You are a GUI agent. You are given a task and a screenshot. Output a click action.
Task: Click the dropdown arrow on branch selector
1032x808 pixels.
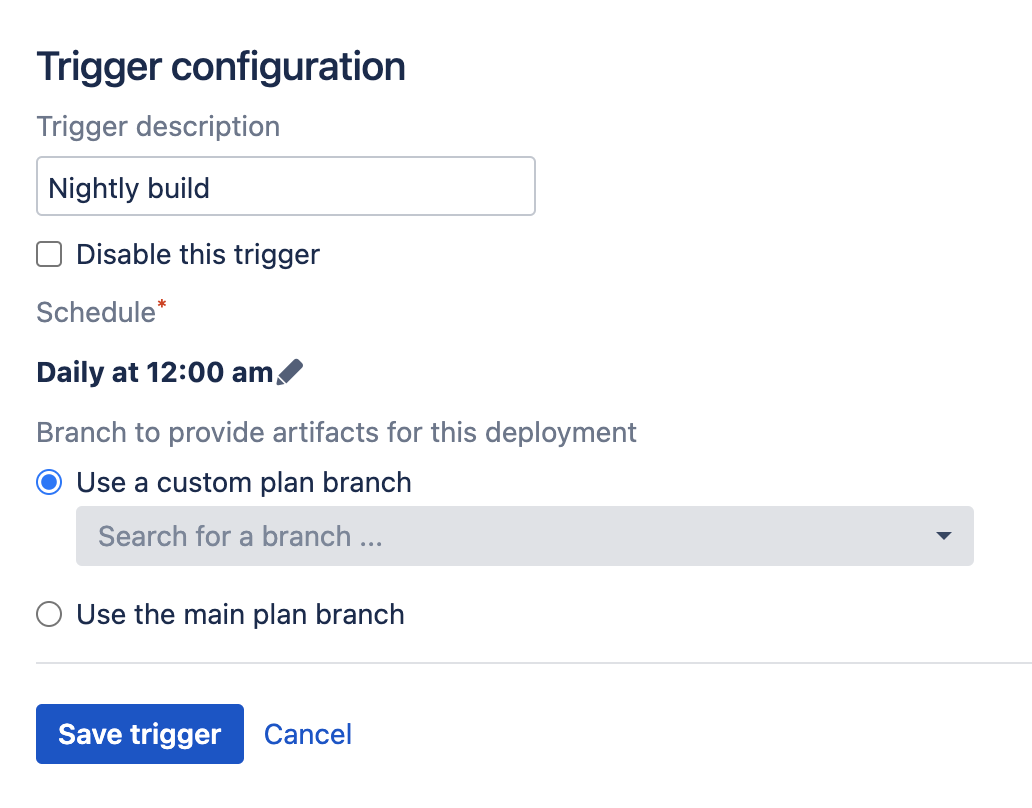pyautogui.click(x=942, y=536)
